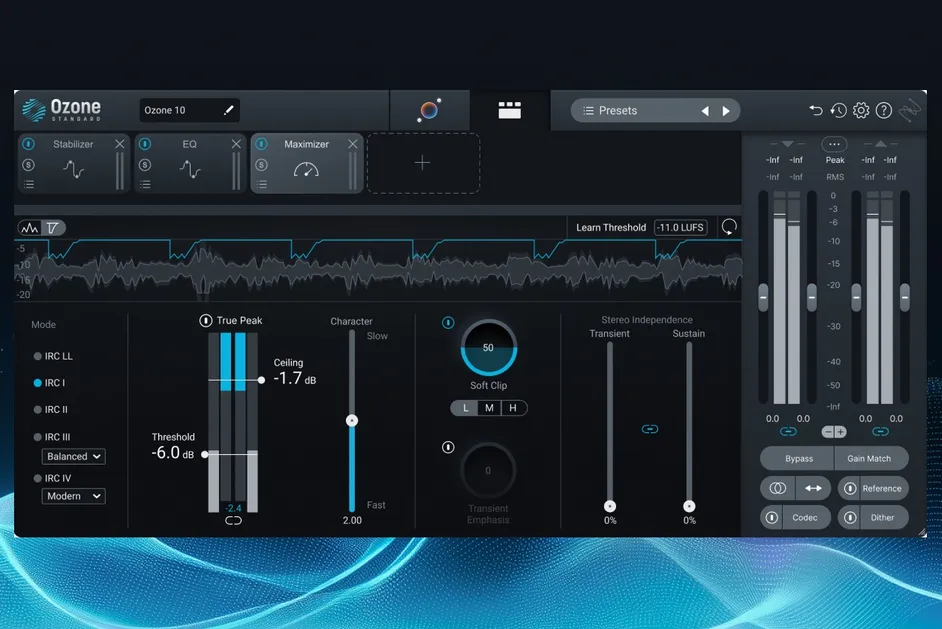
Task: Click the Bypass button
Action: [798, 458]
